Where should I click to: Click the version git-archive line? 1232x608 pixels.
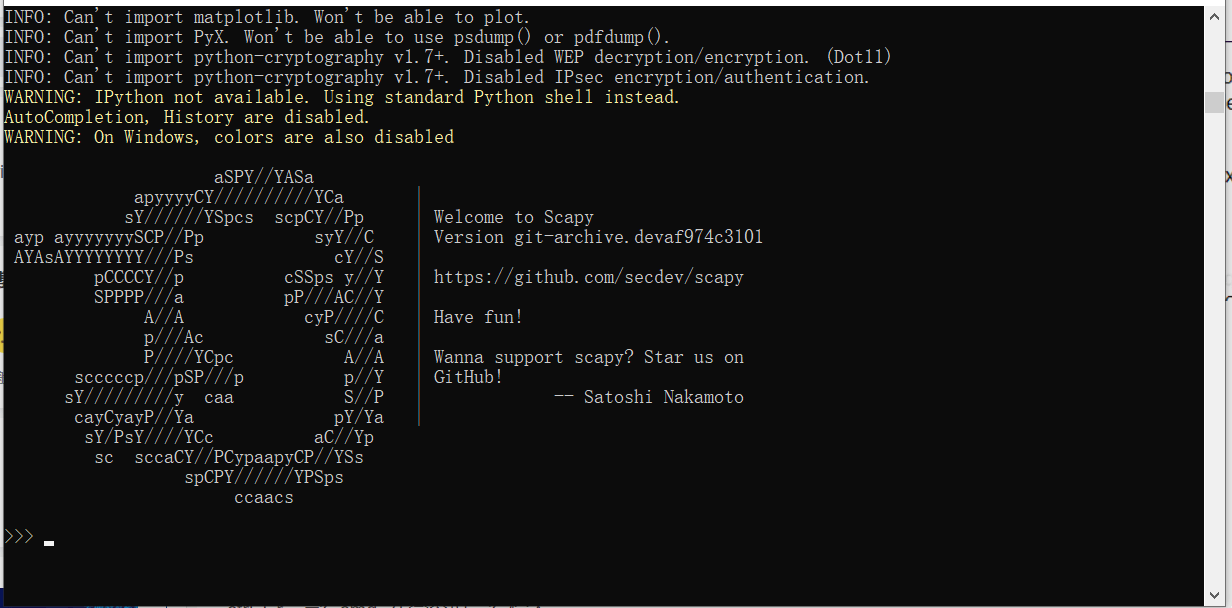598,237
